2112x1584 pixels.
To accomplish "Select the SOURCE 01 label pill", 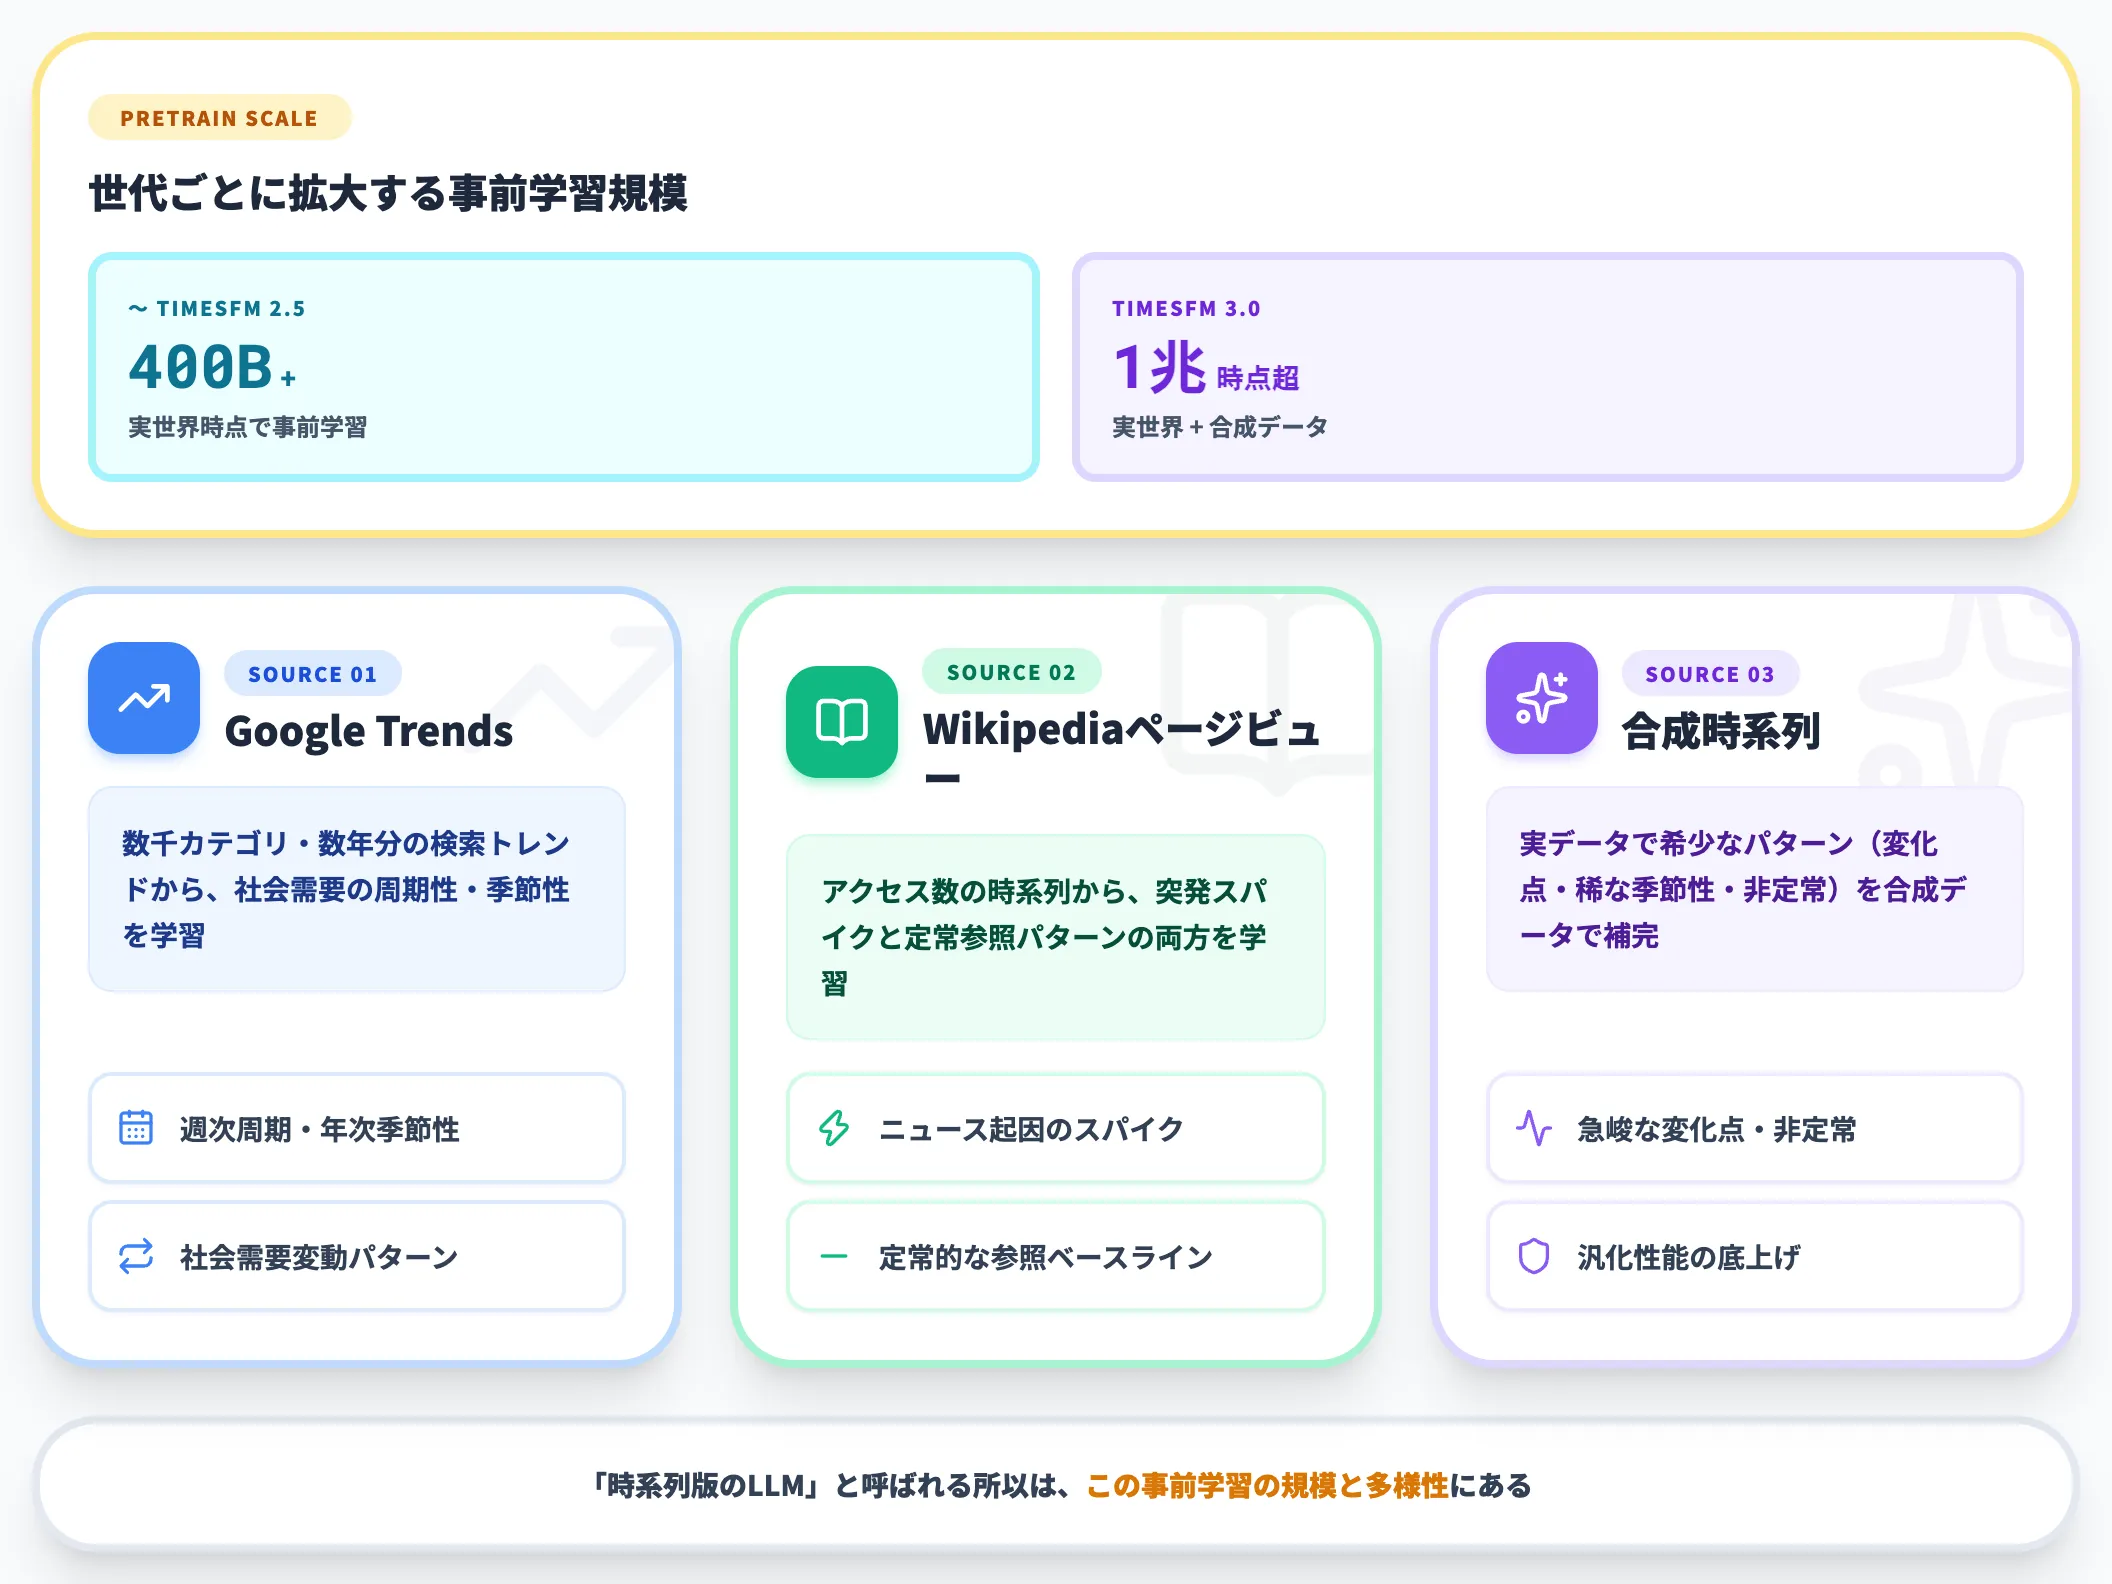I will coord(313,674).
